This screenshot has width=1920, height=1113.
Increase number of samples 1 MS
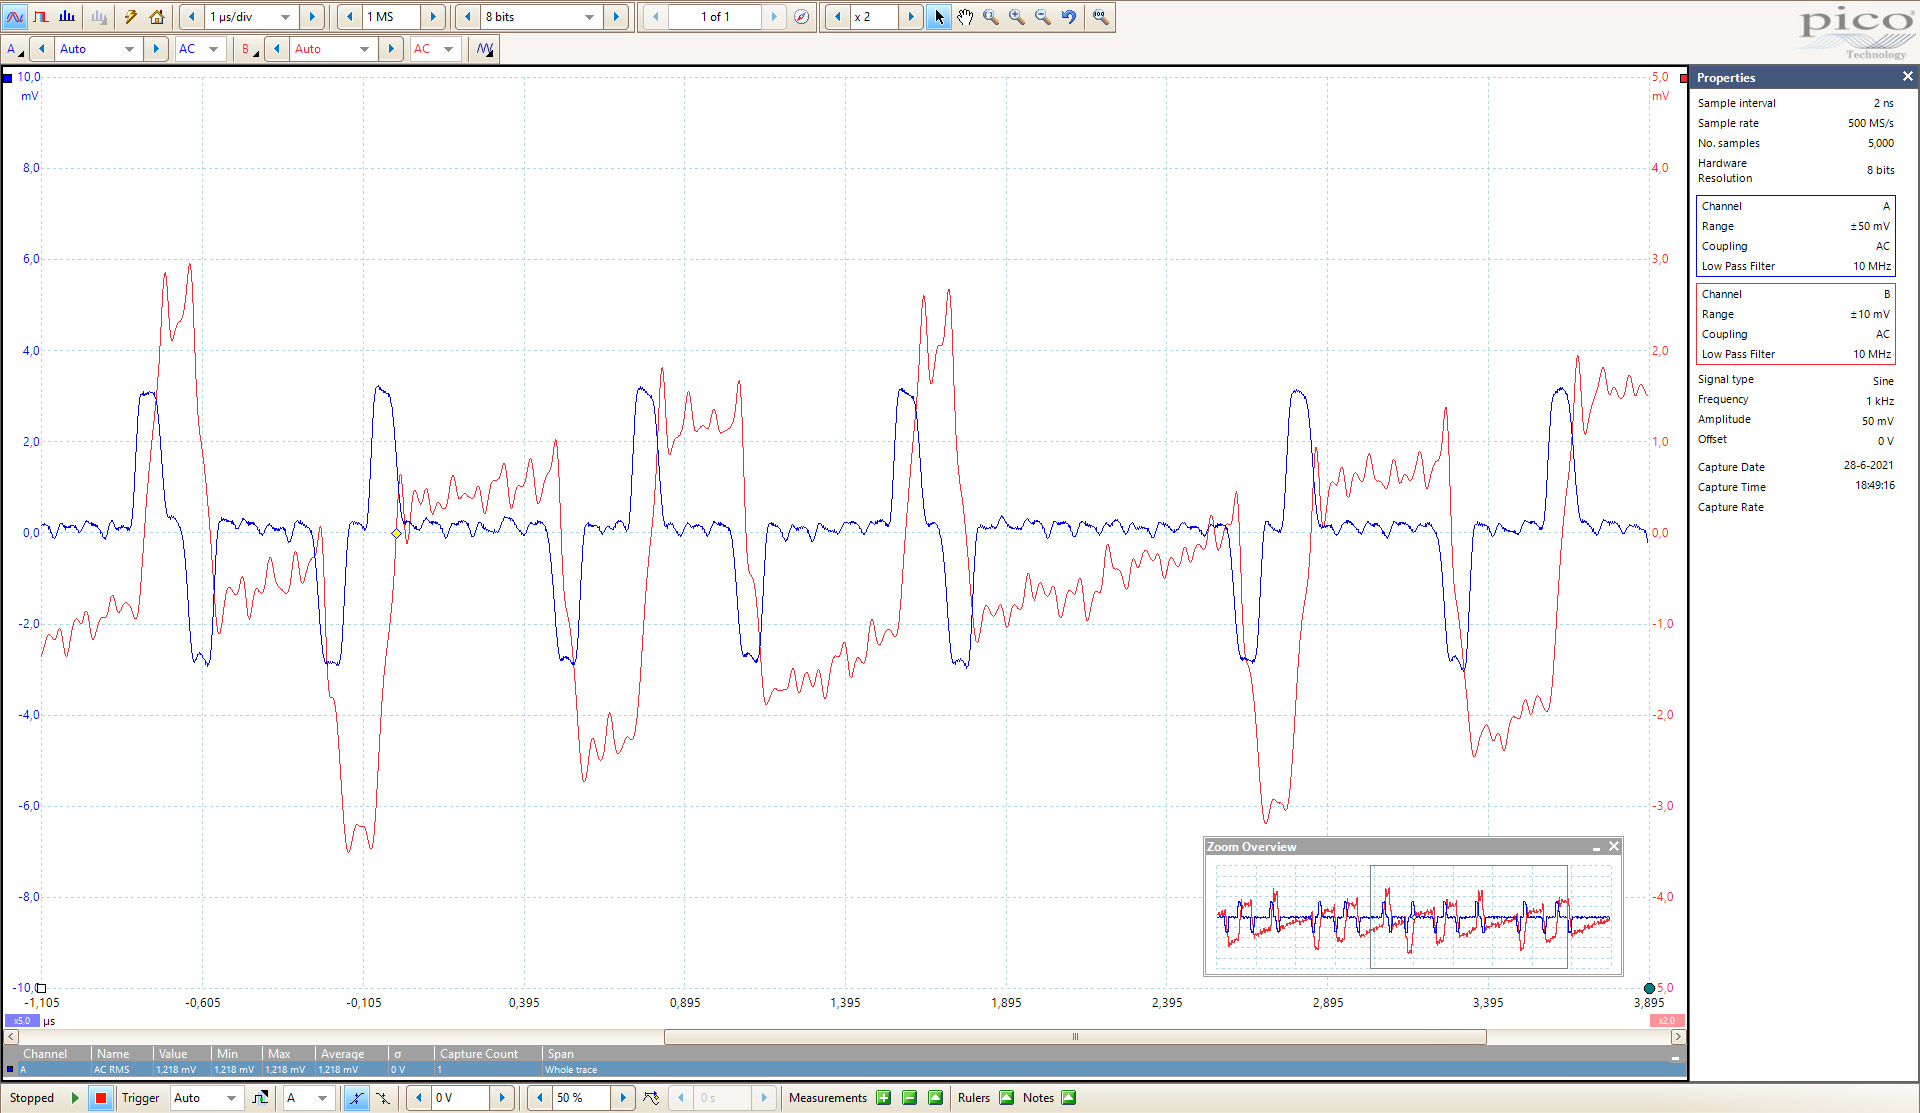coord(433,17)
